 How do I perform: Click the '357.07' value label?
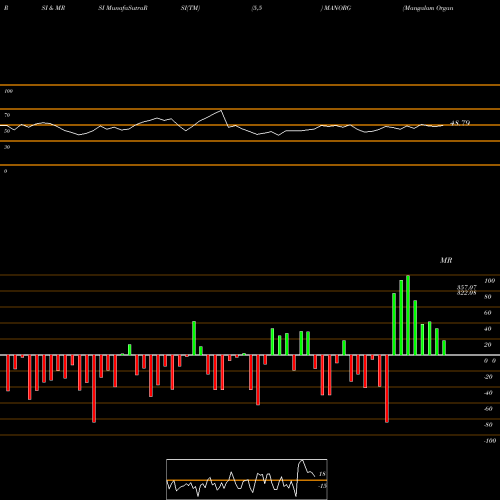coord(467,287)
